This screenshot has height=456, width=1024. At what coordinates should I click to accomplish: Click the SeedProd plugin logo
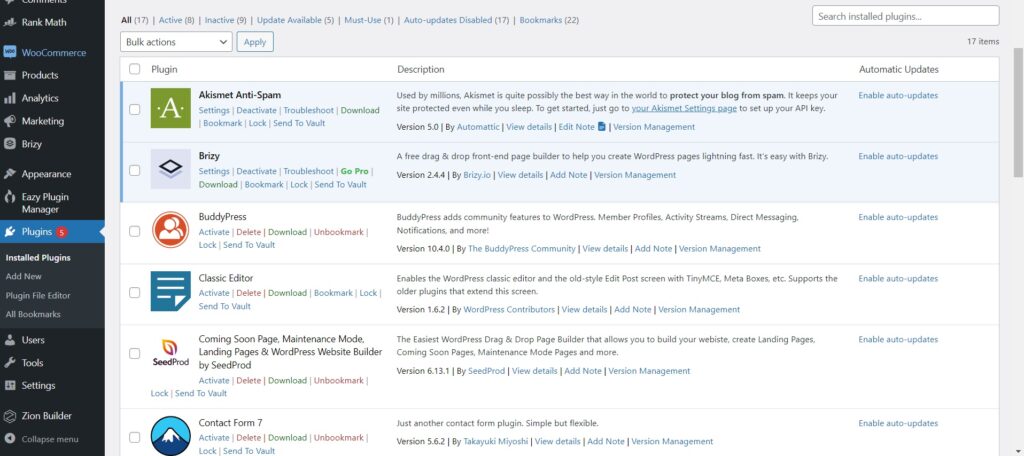click(170, 353)
